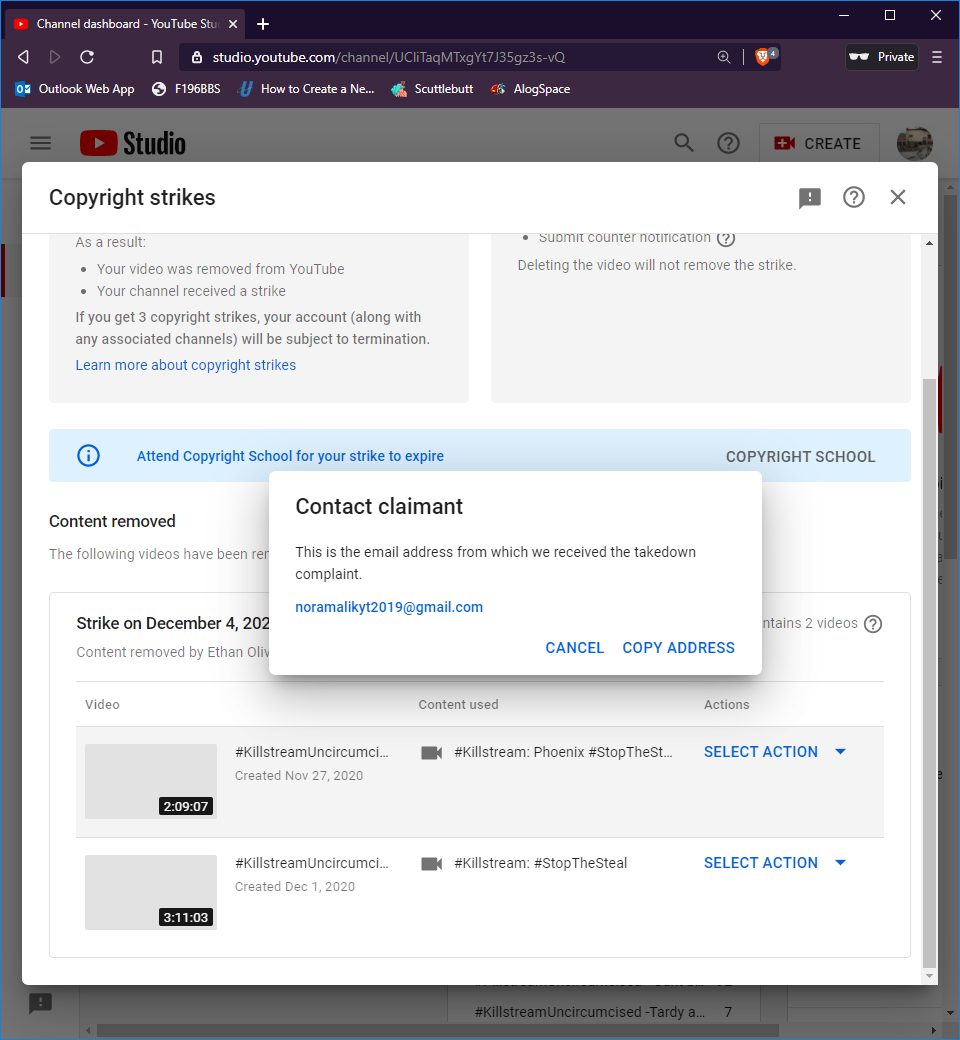This screenshot has width=960, height=1040.
Task: Click the Private window sunglasses indicator
Action: coord(881,57)
